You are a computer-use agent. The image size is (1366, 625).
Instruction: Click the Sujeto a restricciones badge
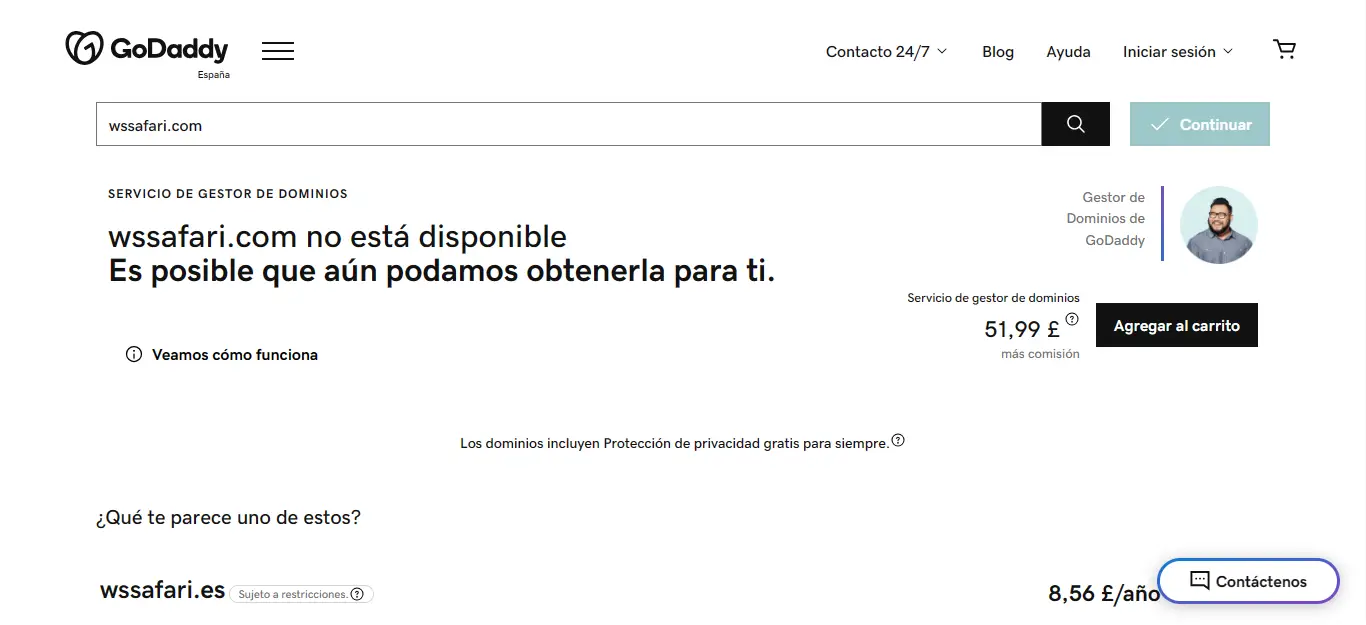[x=301, y=594]
